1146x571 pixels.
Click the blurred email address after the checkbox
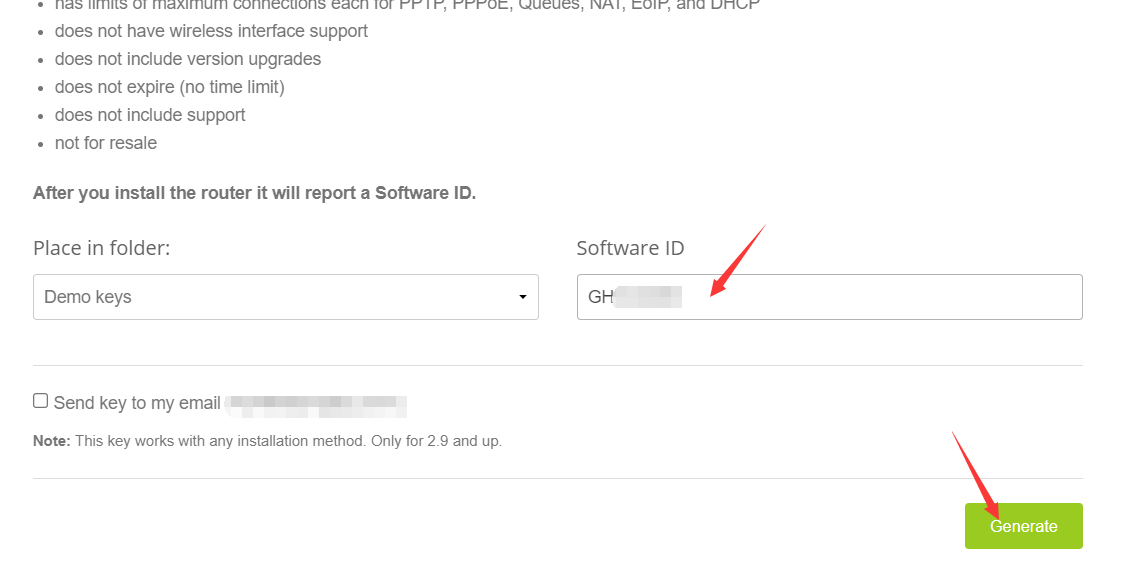tap(316, 405)
